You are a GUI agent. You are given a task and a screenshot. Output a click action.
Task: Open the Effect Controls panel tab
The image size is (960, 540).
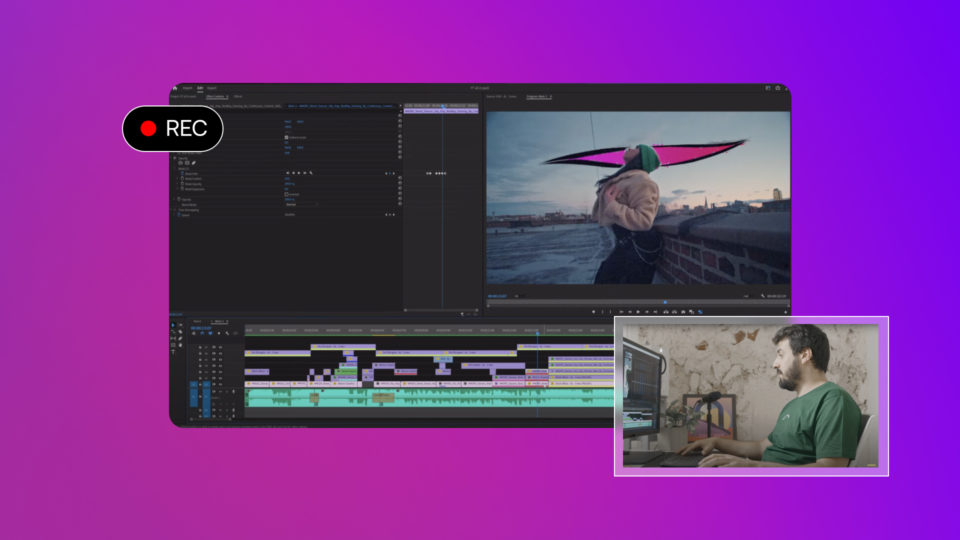tap(217, 97)
